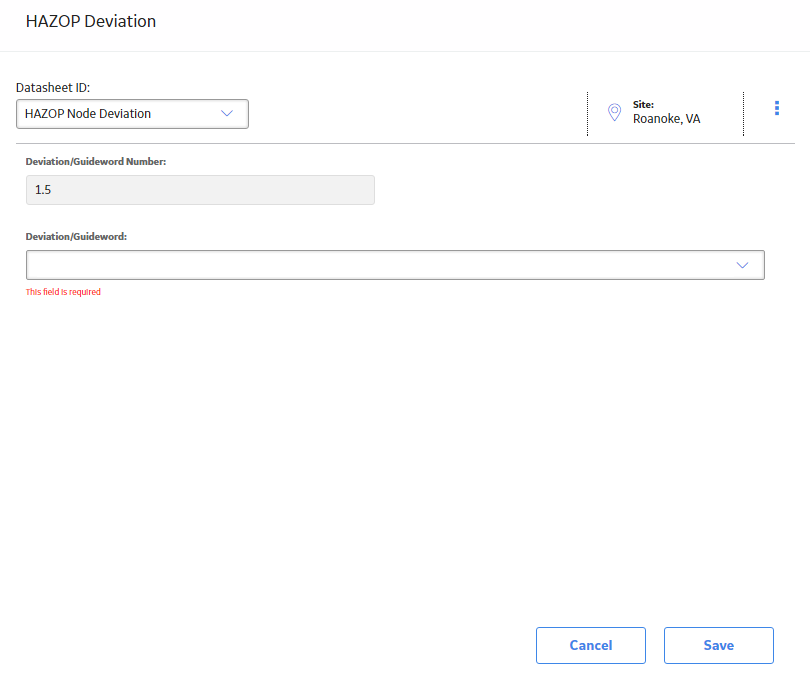Click the Site location pin icon
The height and width of the screenshot is (680, 810).
(614, 112)
